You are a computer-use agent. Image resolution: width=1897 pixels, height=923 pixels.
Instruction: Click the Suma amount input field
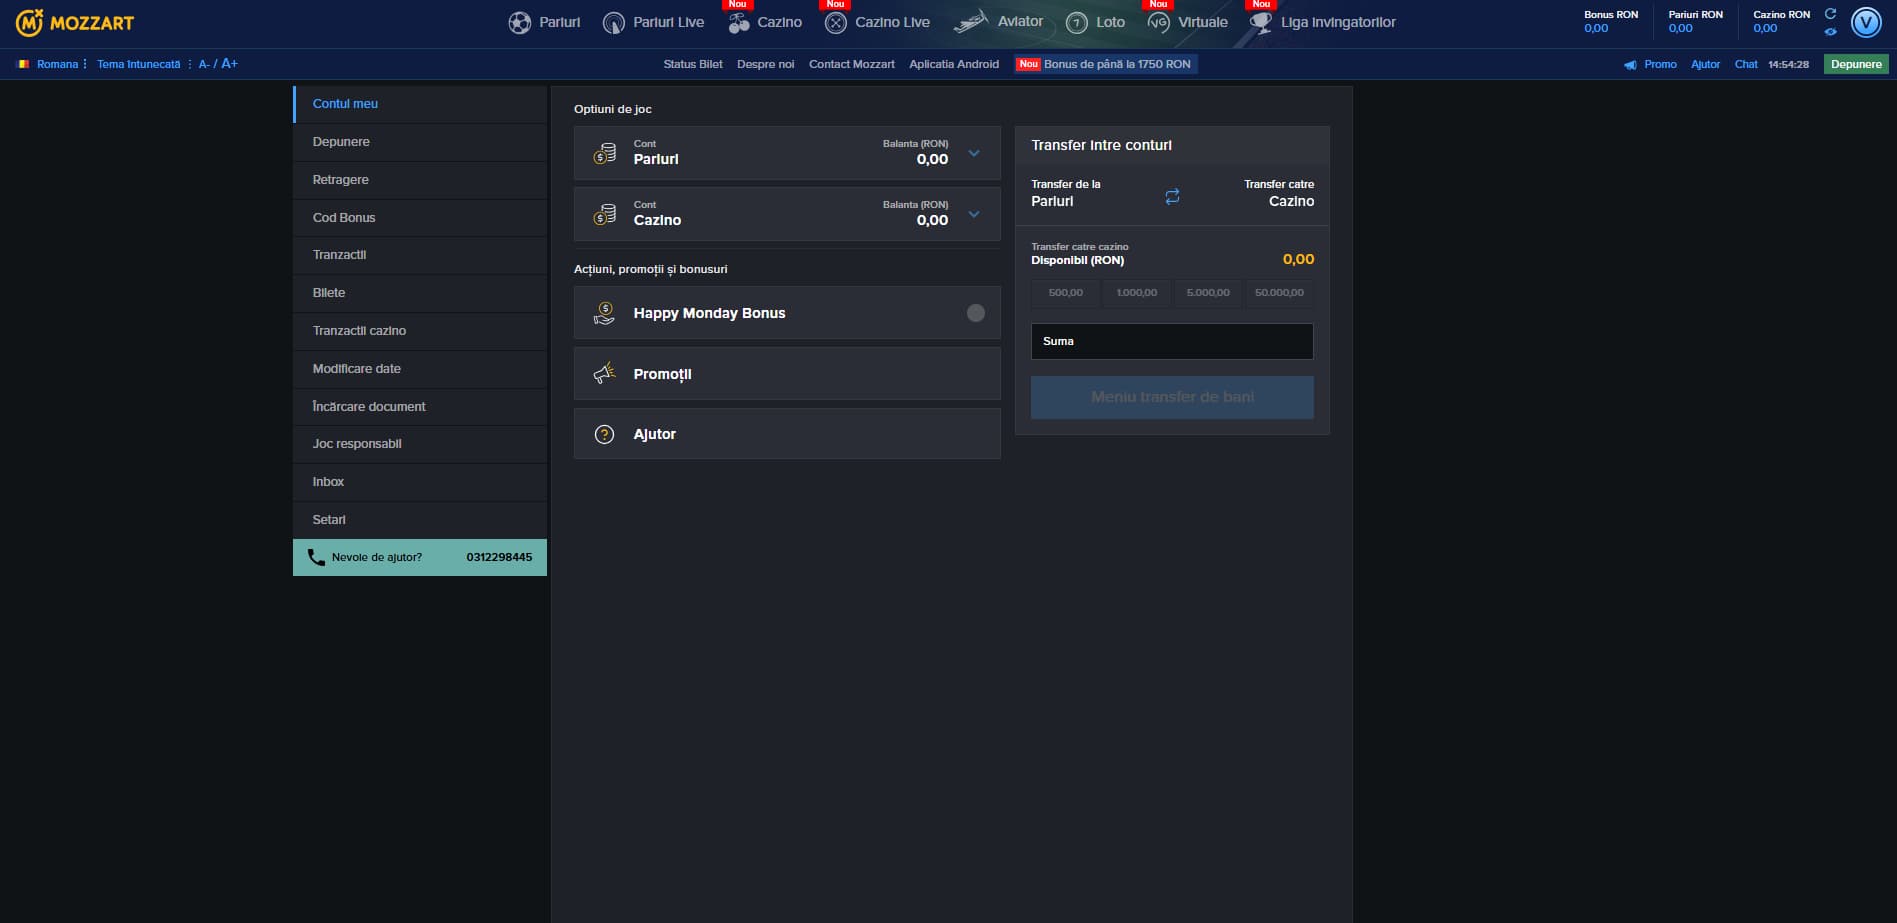[1171, 341]
